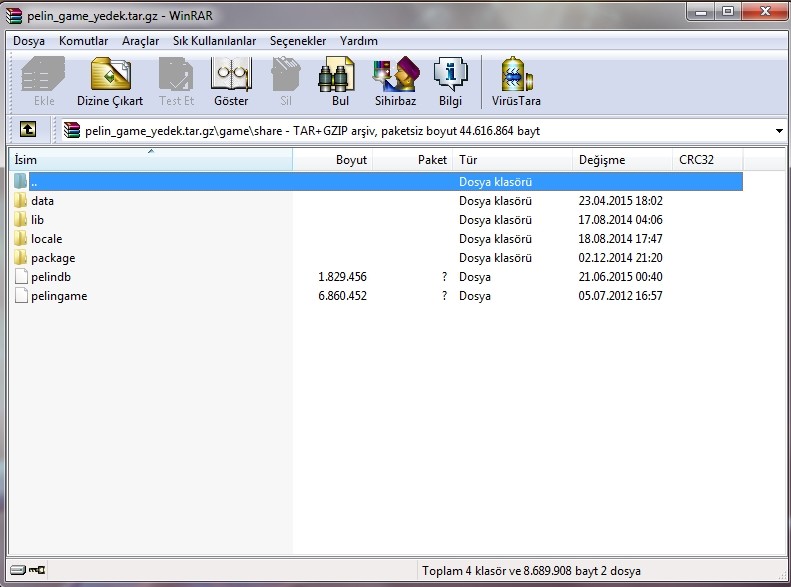Click the 'package' folder name

point(53,258)
